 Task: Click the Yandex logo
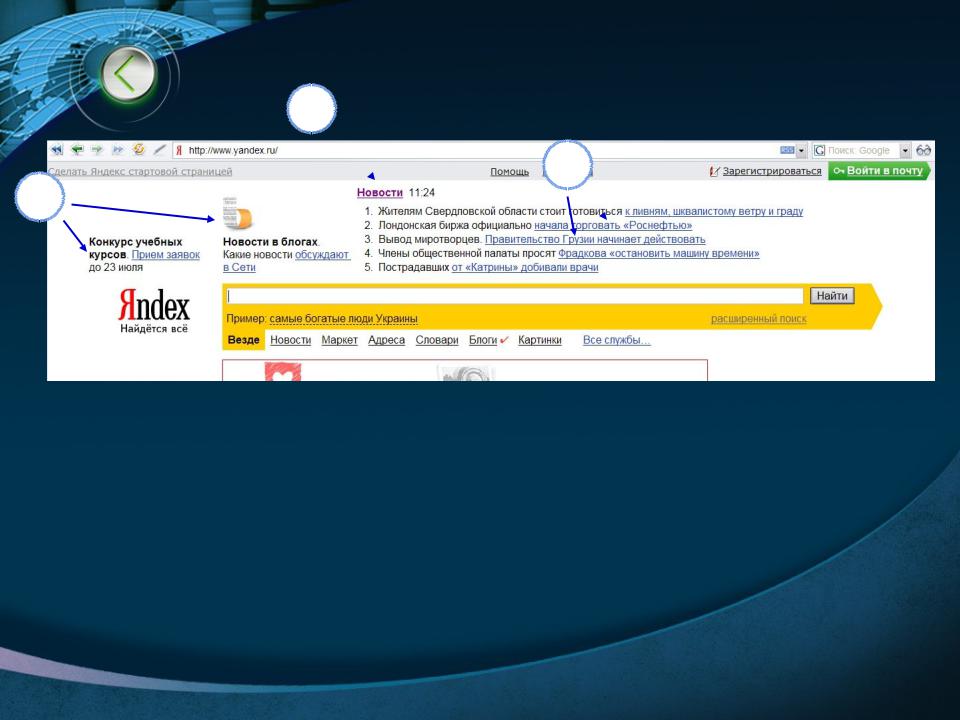(154, 305)
